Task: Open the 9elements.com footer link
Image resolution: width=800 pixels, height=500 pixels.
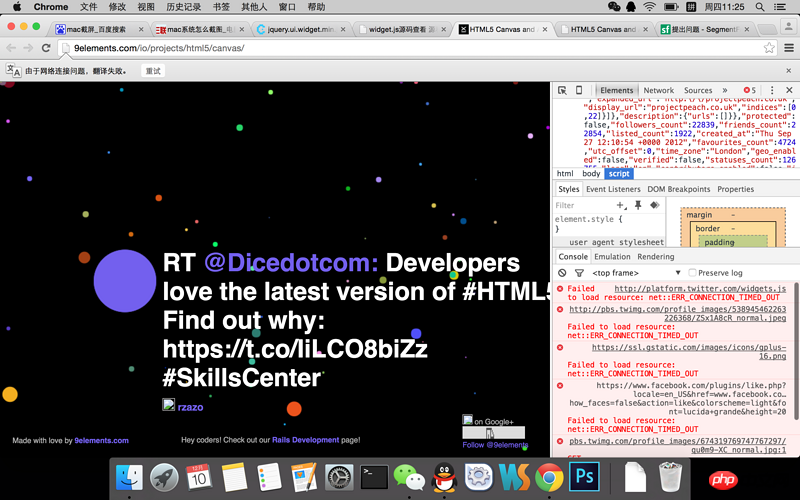Action: 102,440
